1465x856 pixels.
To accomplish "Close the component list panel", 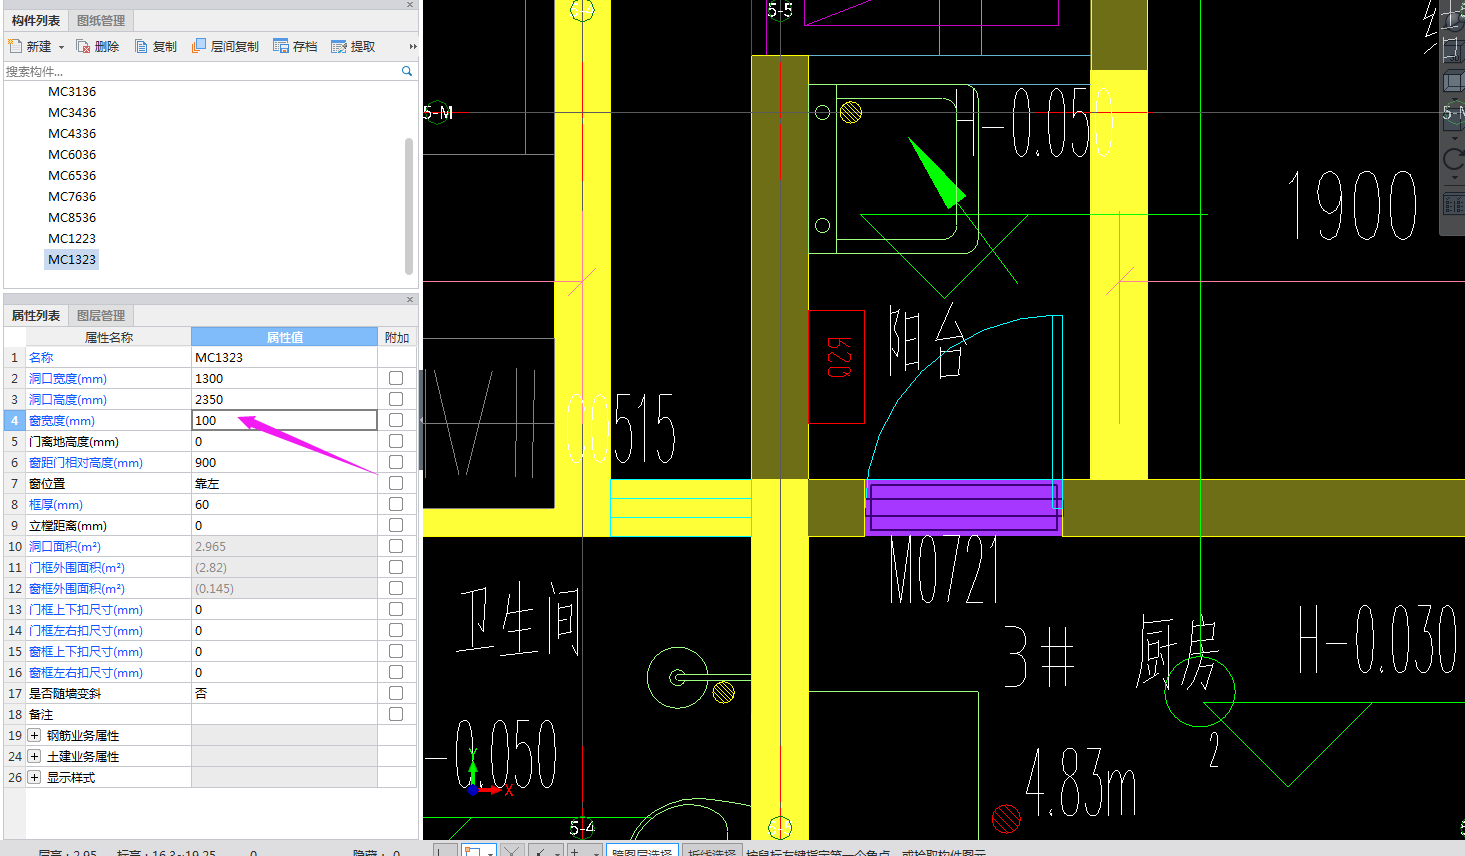I will [410, 5].
